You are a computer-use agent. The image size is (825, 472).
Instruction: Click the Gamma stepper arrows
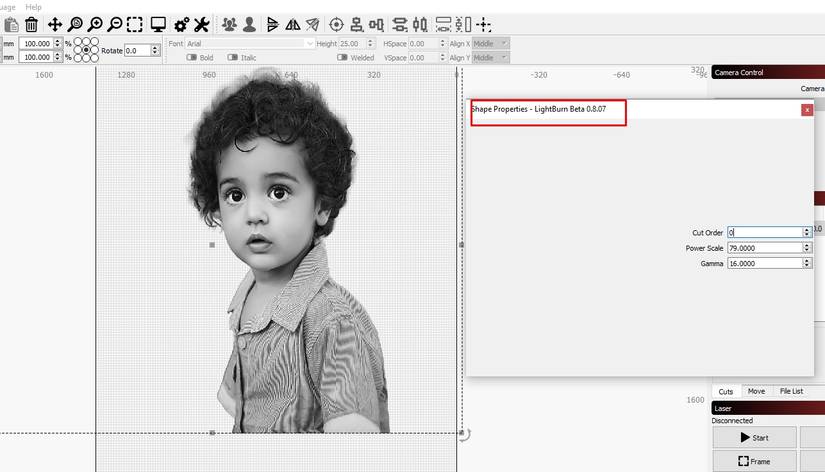(807, 263)
